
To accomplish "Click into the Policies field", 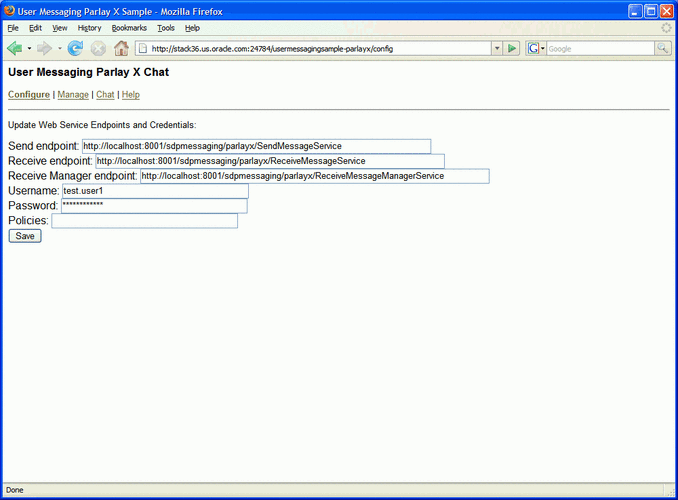I will [x=144, y=221].
